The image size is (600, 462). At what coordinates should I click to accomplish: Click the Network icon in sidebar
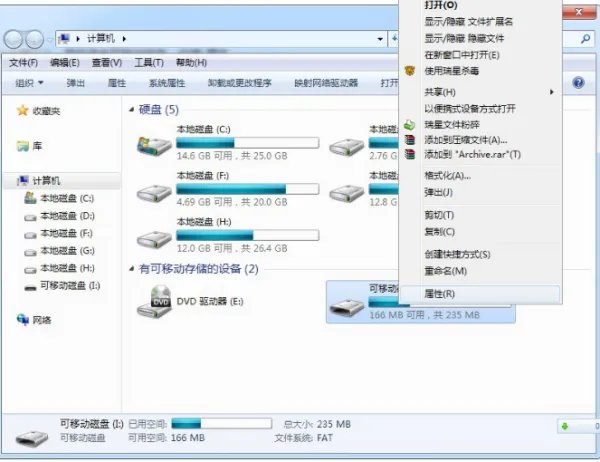pyautogui.click(x=23, y=320)
